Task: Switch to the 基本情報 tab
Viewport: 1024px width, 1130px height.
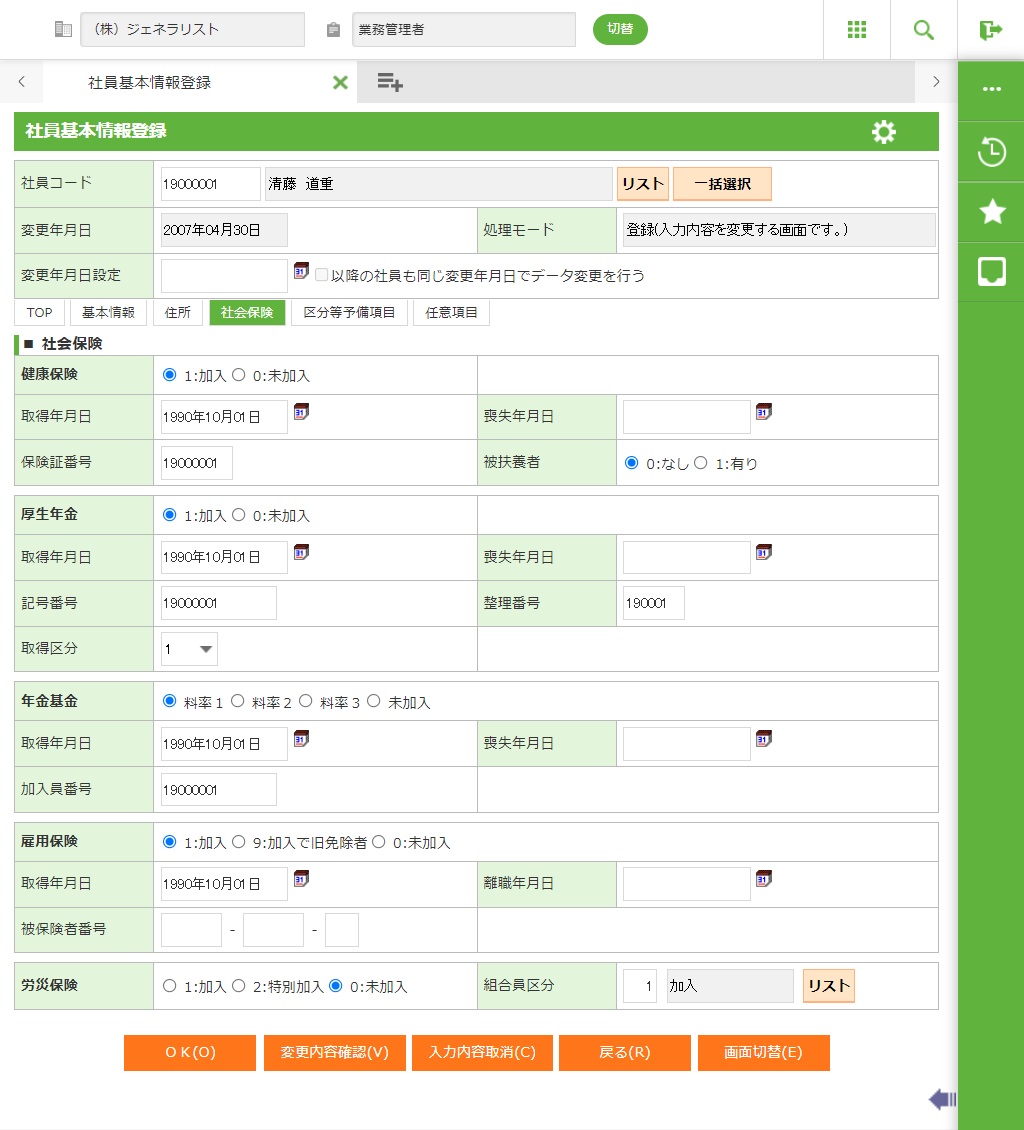Action: (x=108, y=313)
